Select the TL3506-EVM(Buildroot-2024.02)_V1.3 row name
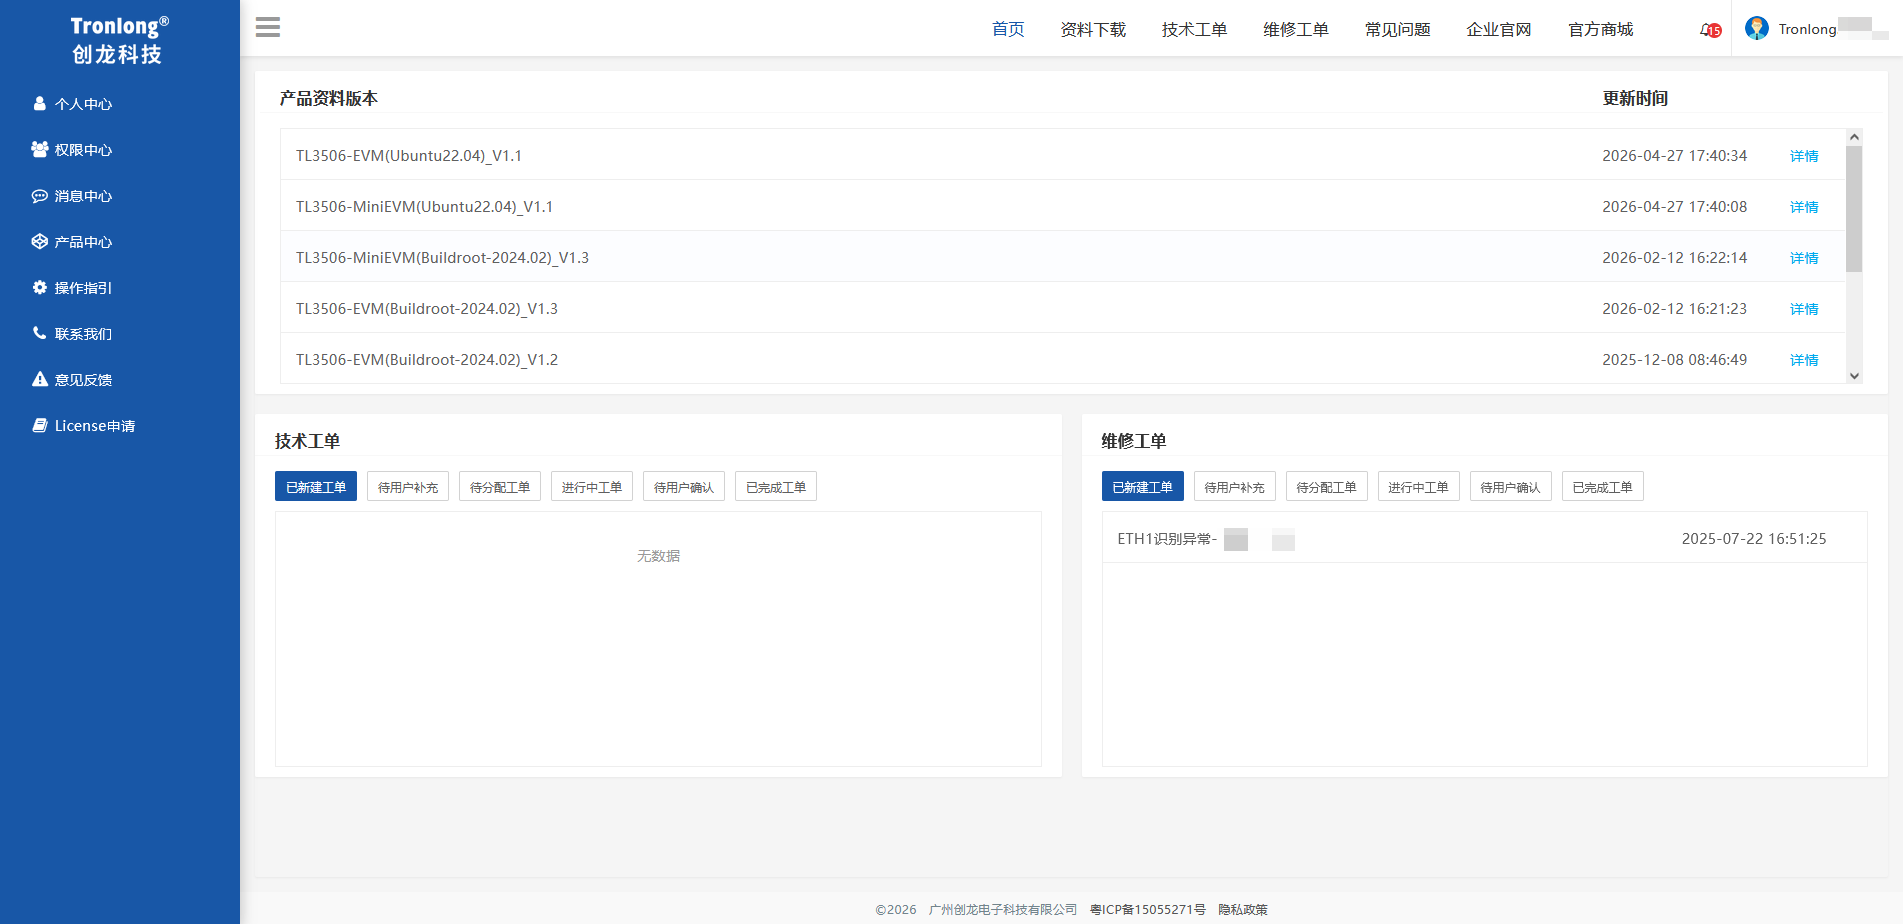This screenshot has height=924, width=1903. coord(427,309)
